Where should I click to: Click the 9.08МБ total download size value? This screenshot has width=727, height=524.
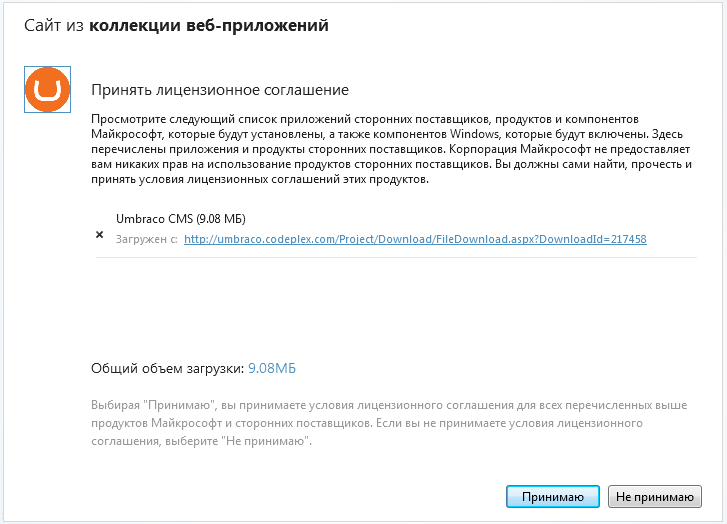pos(272,368)
